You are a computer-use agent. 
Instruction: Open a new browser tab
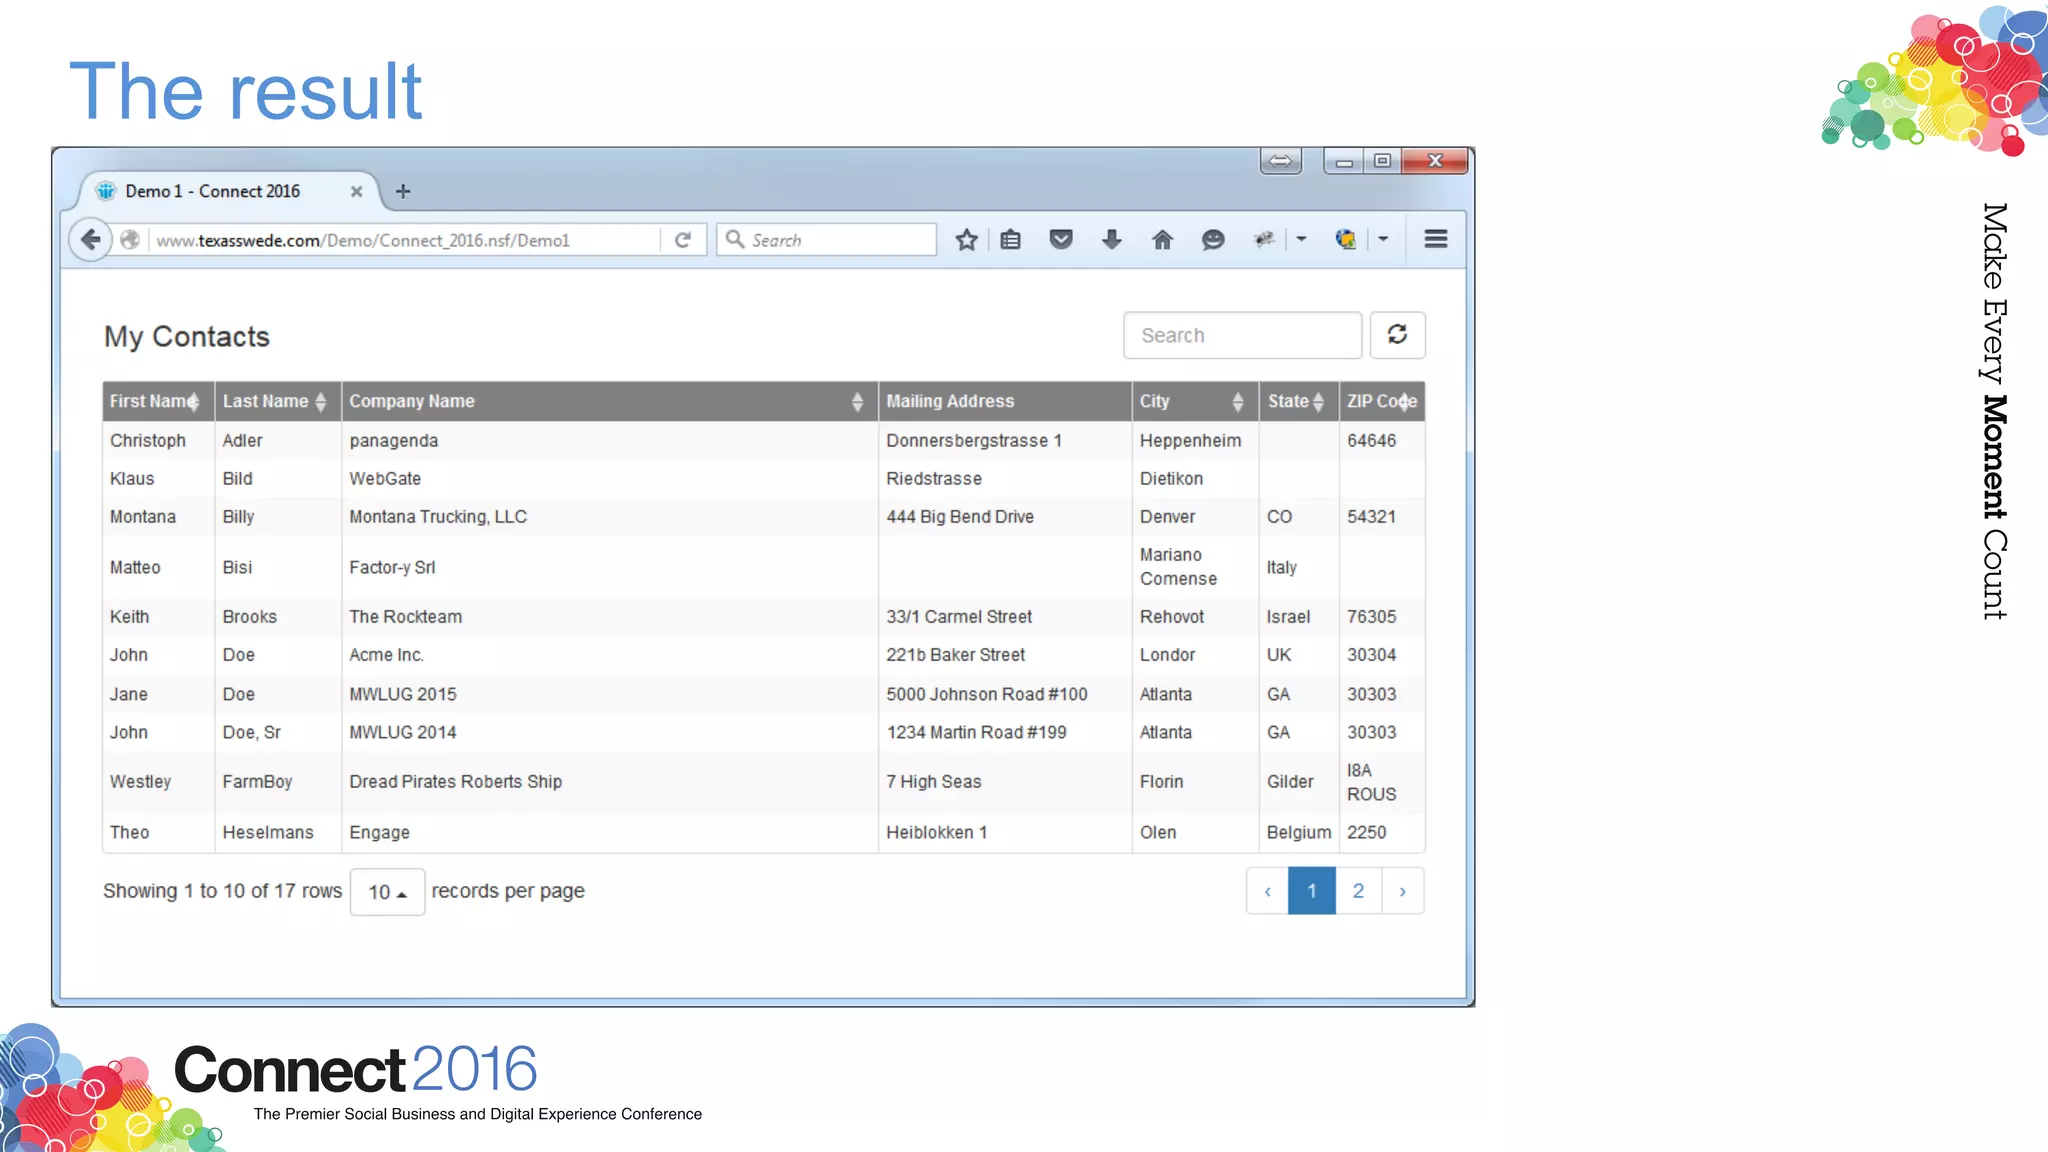tap(403, 191)
